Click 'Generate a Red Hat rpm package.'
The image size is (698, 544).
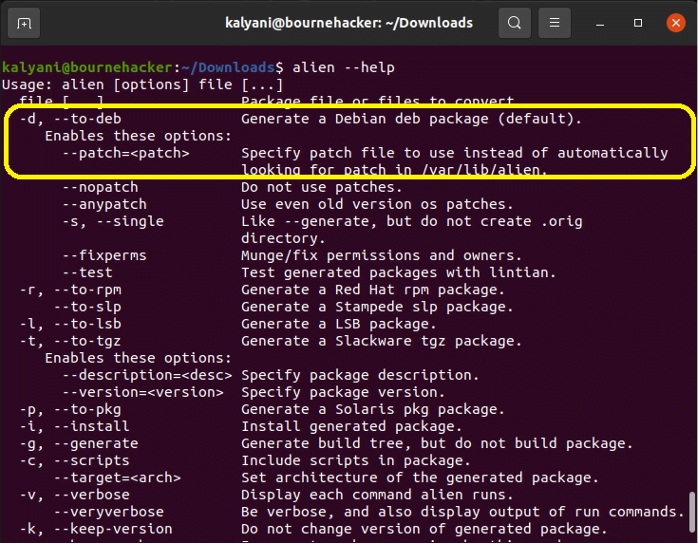(373, 290)
